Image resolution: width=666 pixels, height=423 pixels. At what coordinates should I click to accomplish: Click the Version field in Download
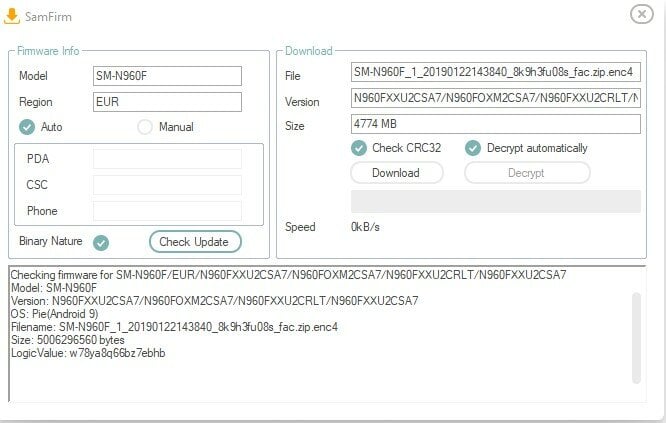(496, 98)
